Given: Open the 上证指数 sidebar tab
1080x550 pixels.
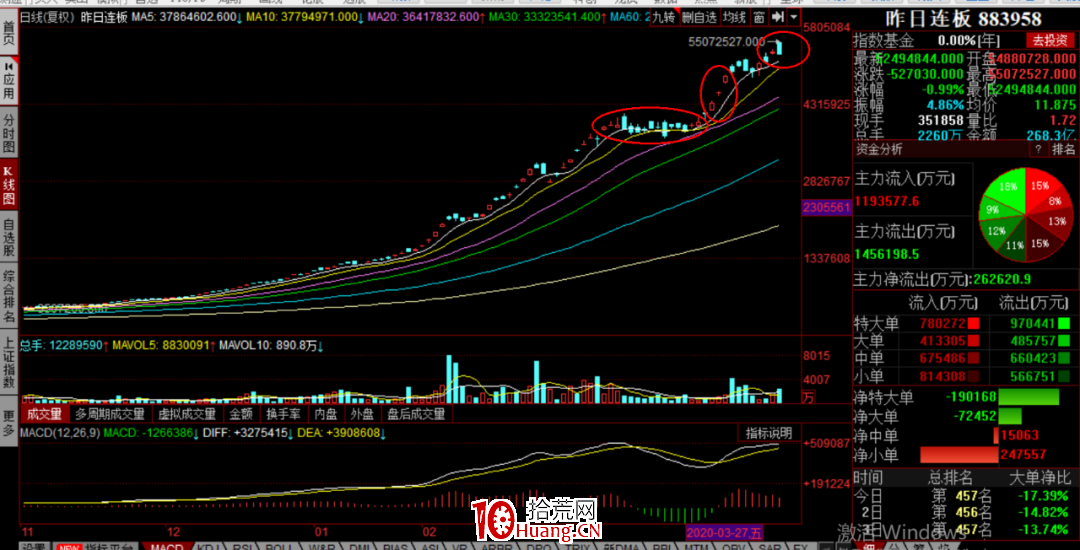Looking at the screenshot, I should 8,362.
